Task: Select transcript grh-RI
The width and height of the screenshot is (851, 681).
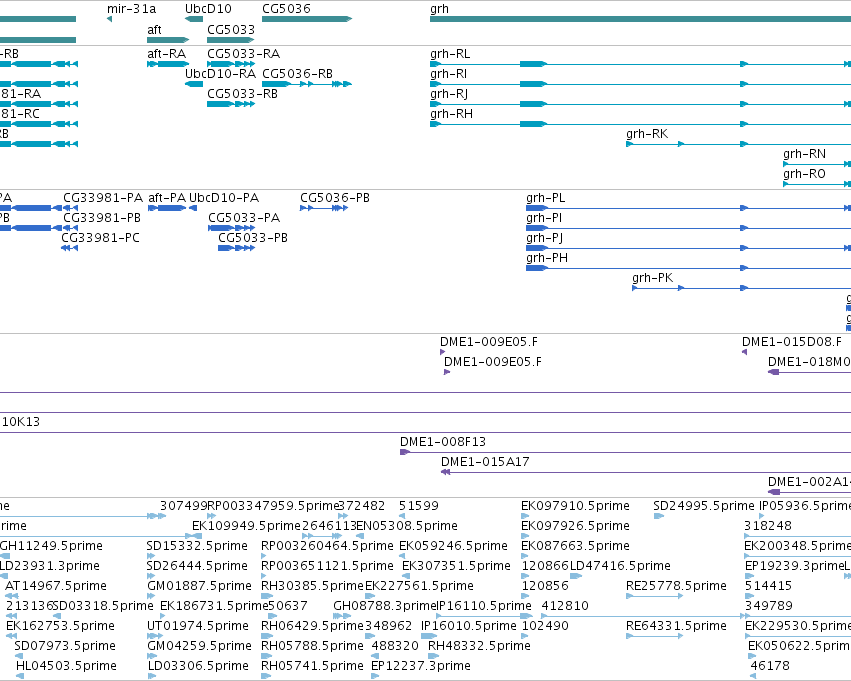Action: [x=448, y=74]
